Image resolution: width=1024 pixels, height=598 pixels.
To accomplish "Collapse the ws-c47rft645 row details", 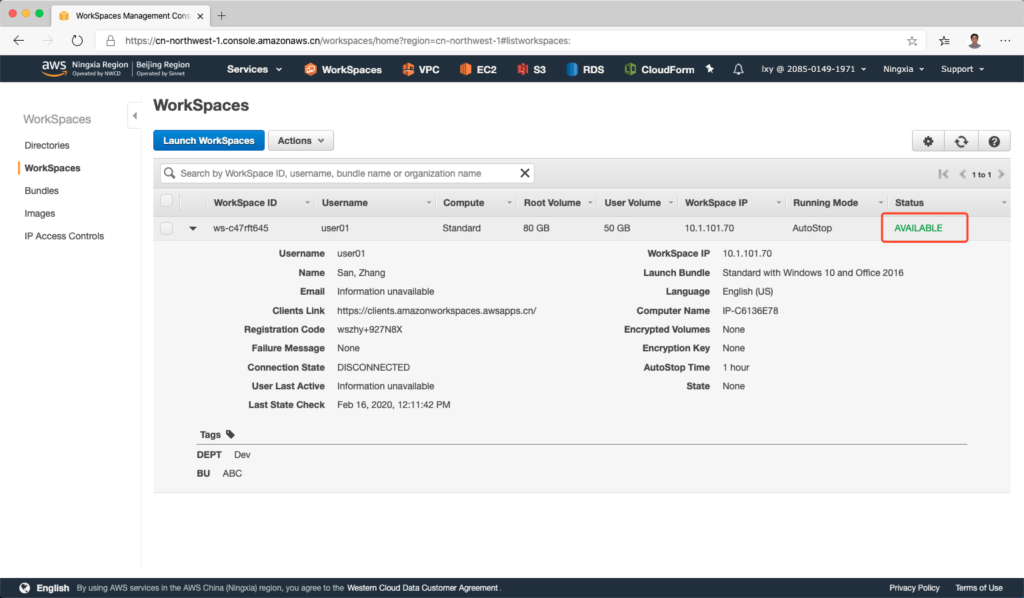I will point(193,228).
